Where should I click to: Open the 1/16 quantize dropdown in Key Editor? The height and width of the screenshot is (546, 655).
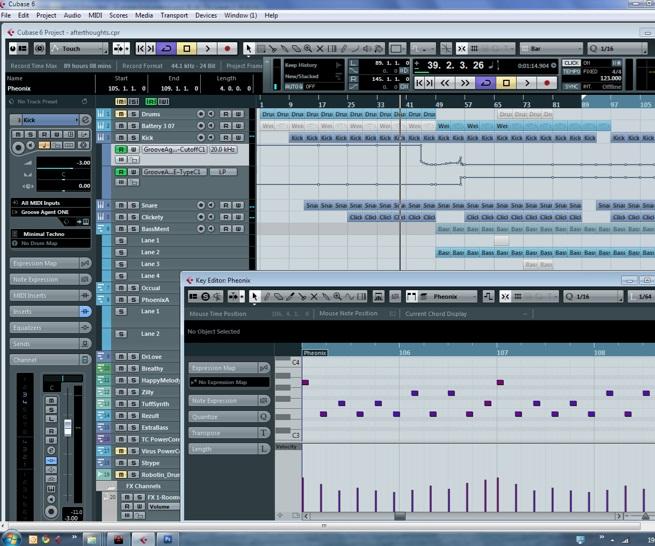(594, 297)
